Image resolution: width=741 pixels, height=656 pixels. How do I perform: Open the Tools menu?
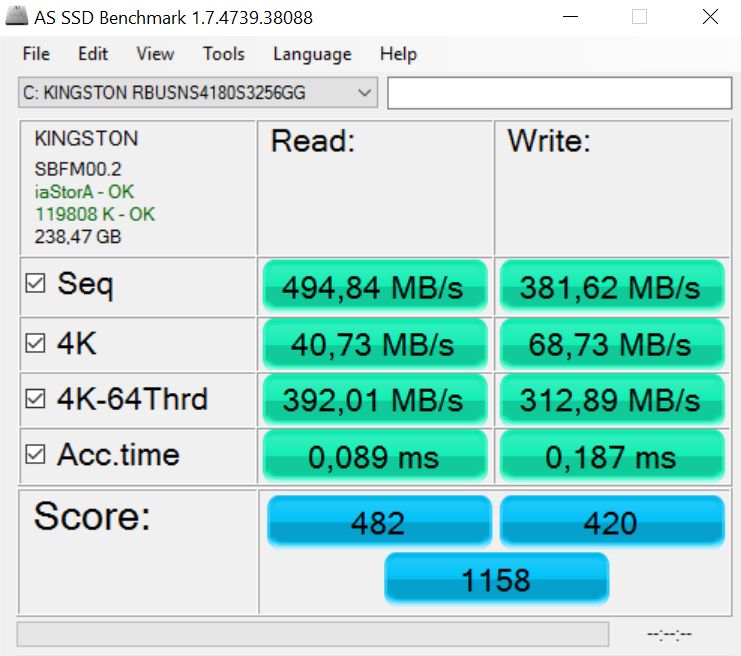click(224, 54)
